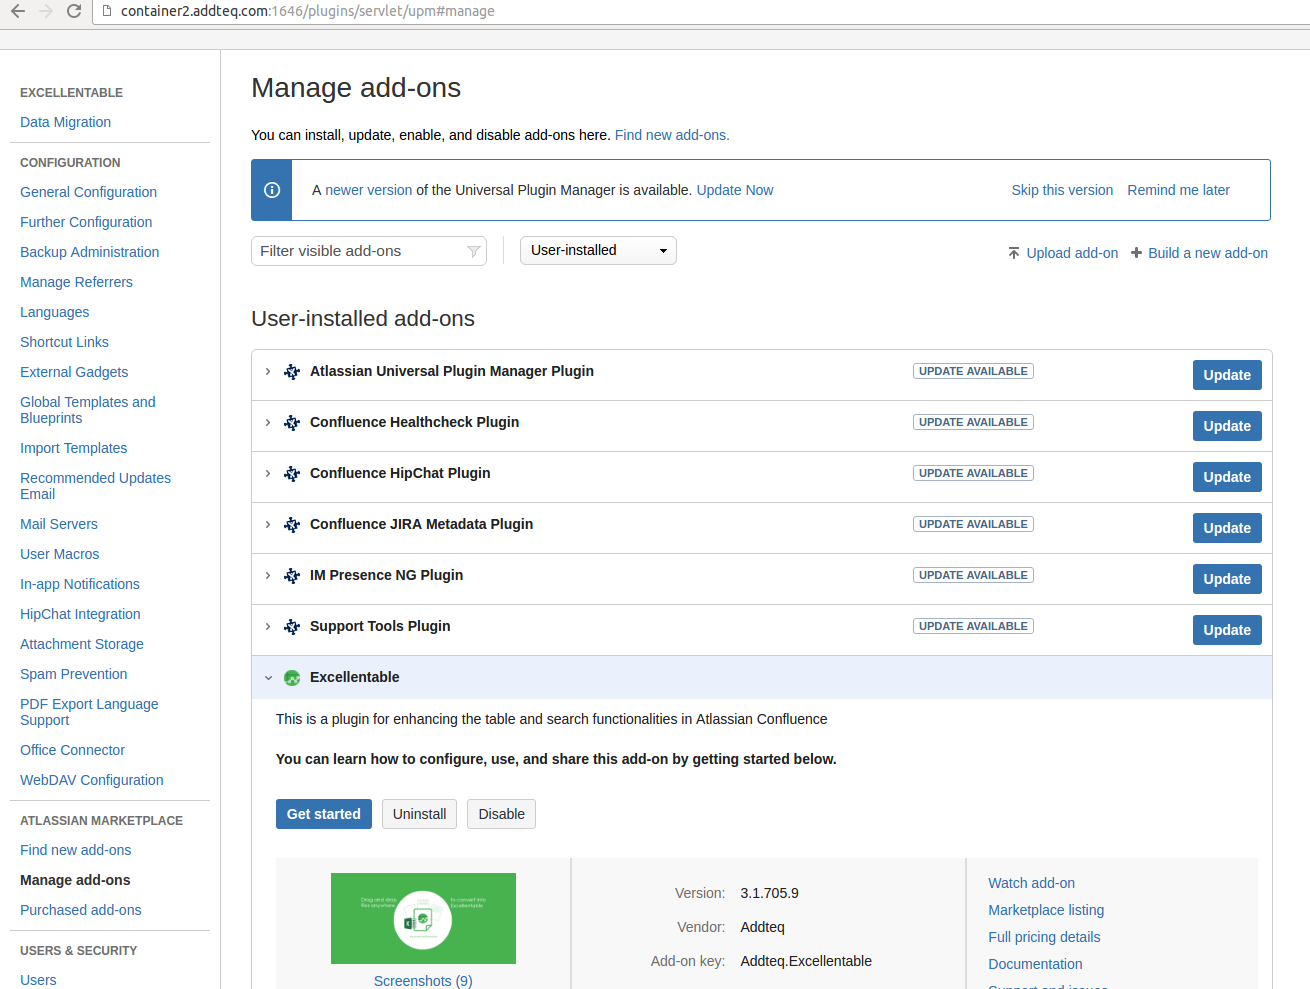Go to Backup Administration in the sidebar
The image size is (1310, 989).
click(x=89, y=252)
